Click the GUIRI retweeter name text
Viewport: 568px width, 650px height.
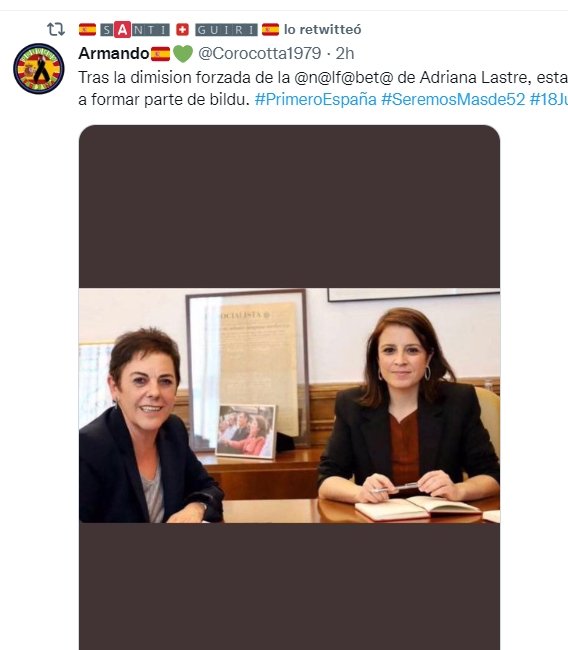(x=226, y=30)
